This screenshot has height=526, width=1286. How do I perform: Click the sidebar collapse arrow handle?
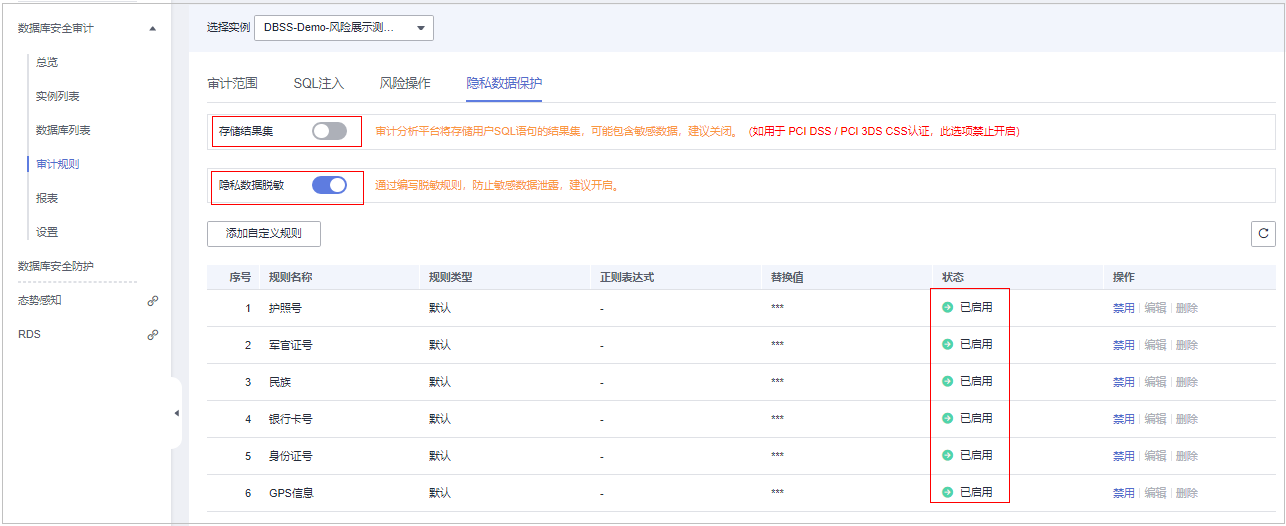click(x=177, y=413)
